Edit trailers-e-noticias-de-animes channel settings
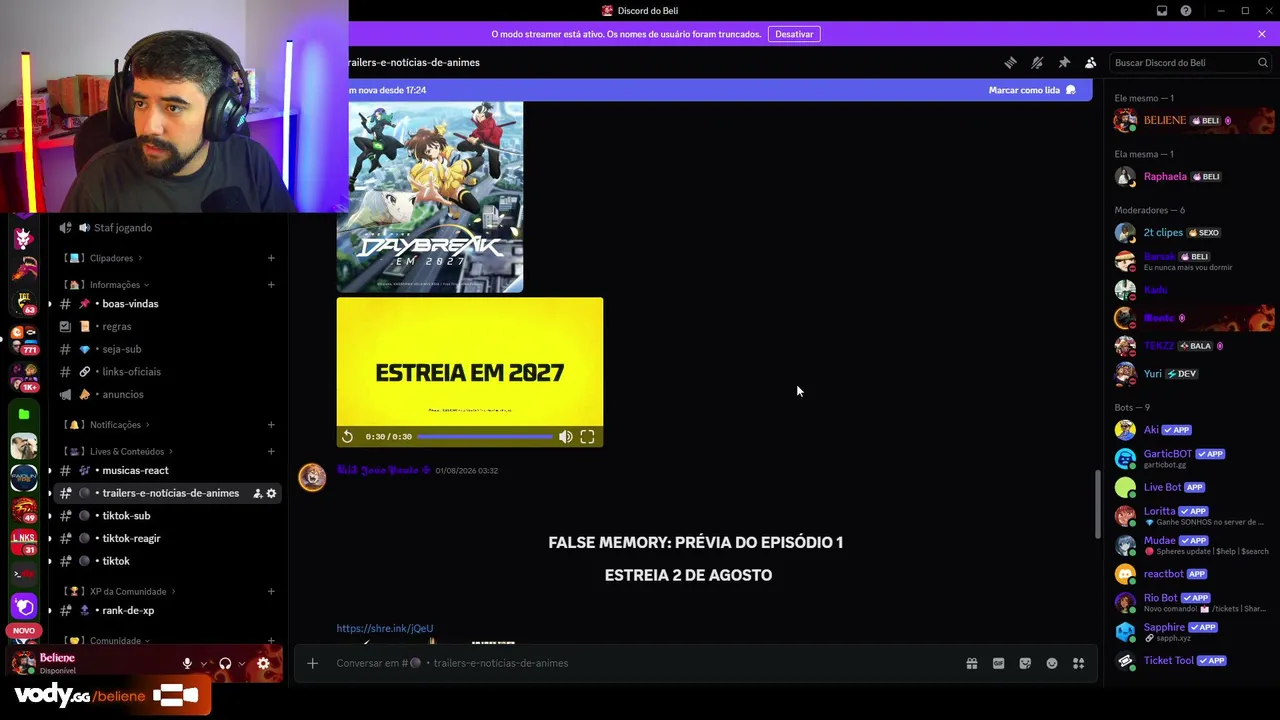The width and height of the screenshot is (1280, 720). (x=271, y=493)
